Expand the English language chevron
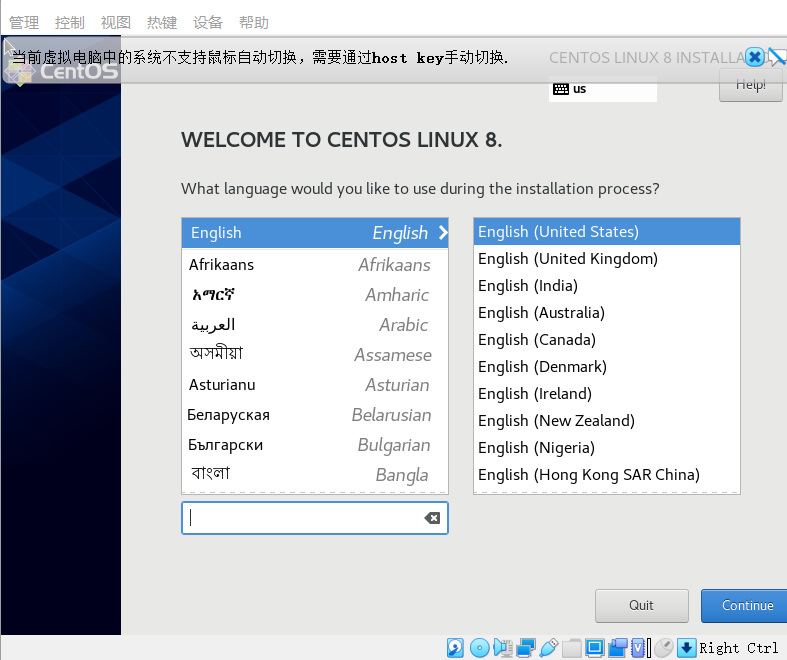The width and height of the screenshot is (787, 660). pyautogui.click(x=443, y=233)
